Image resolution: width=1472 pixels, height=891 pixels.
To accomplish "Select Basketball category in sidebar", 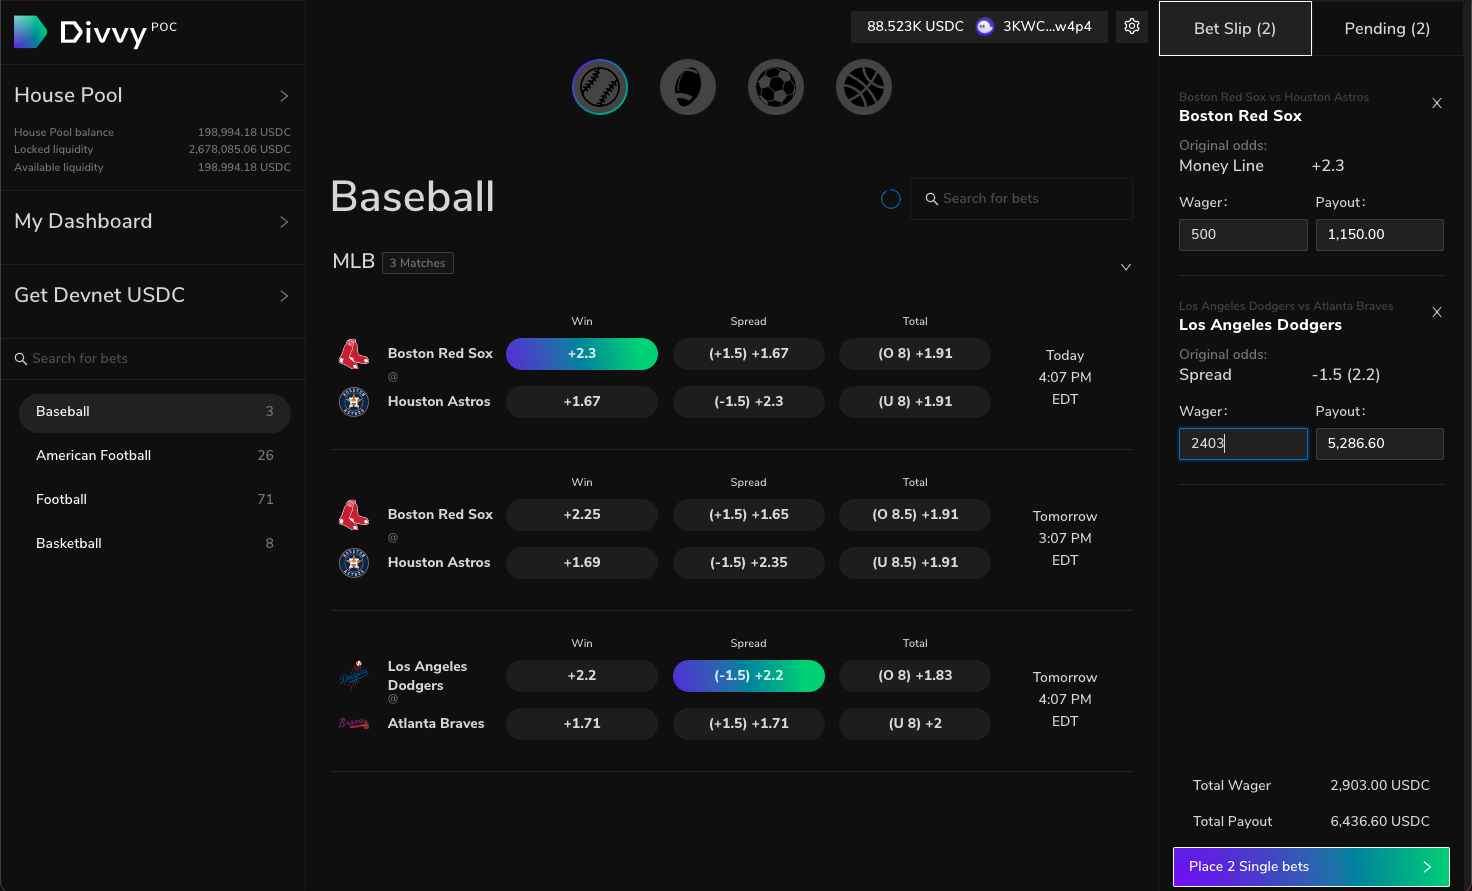I will [155, 544].
